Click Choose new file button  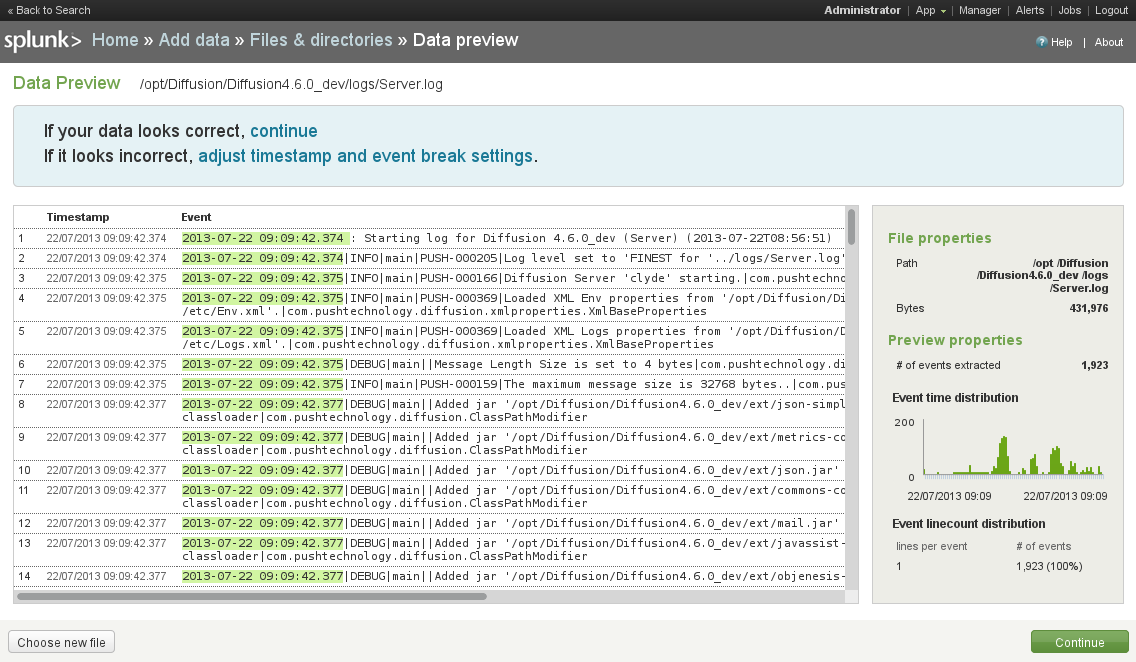click(x=62, y=642)
